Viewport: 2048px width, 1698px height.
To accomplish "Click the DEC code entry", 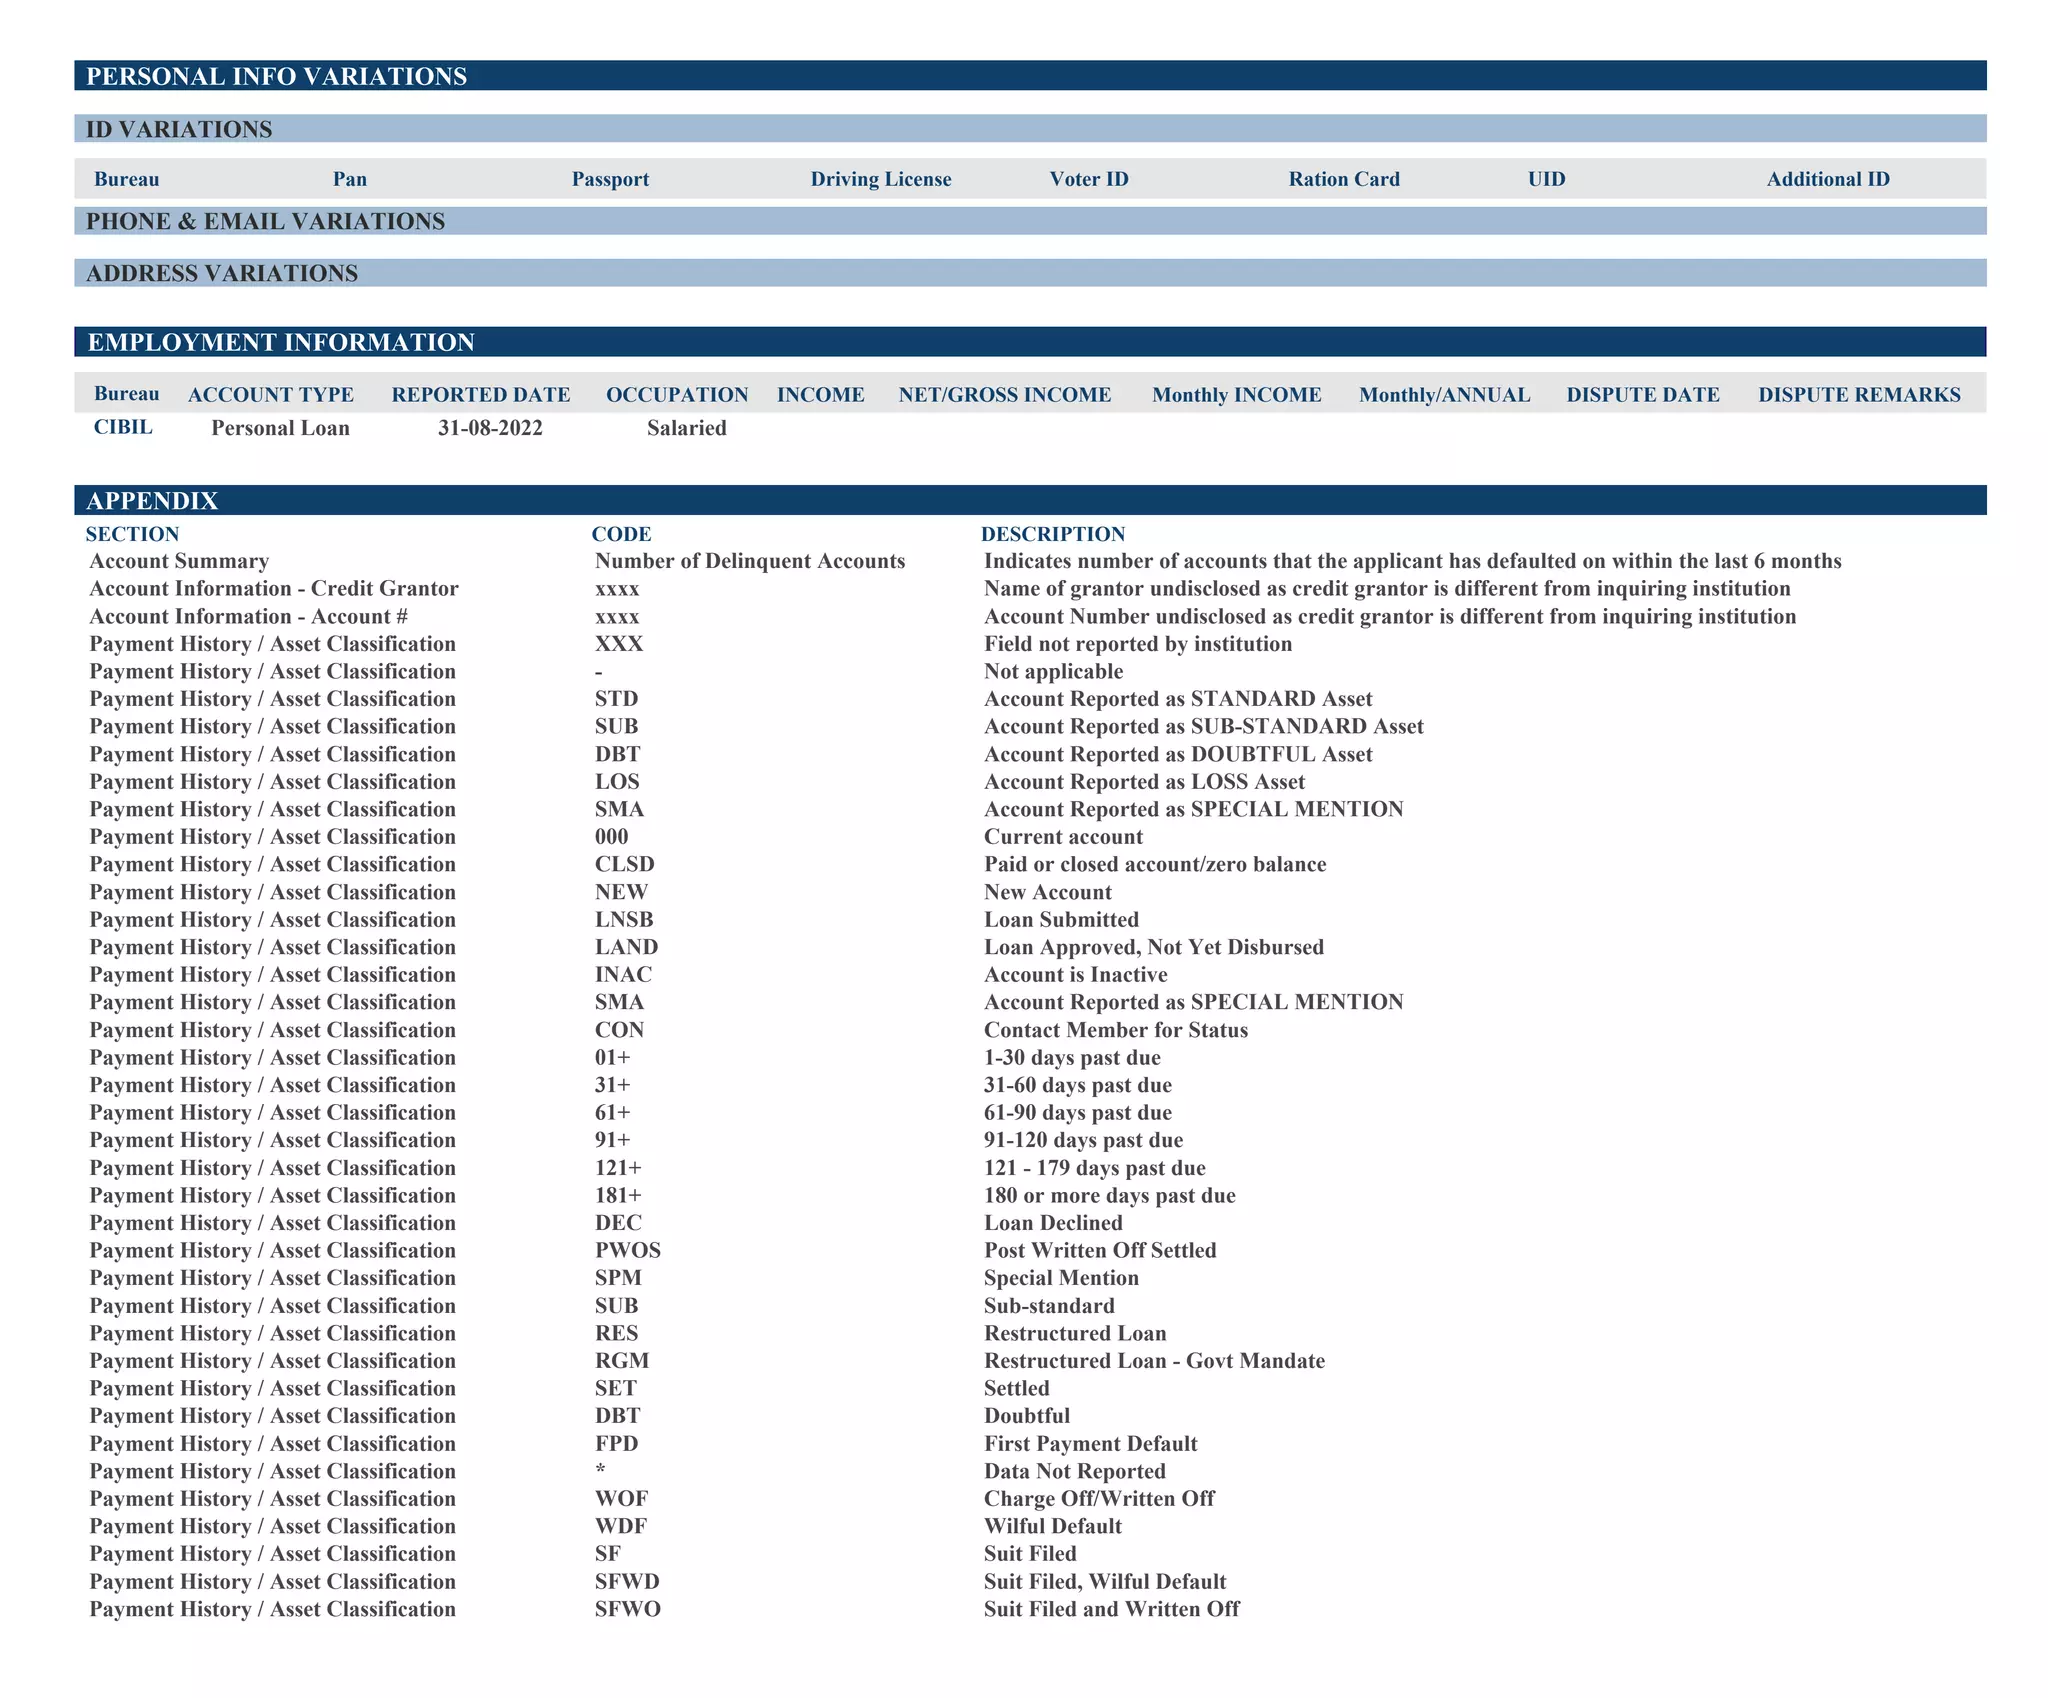I will coord(618,1223).
